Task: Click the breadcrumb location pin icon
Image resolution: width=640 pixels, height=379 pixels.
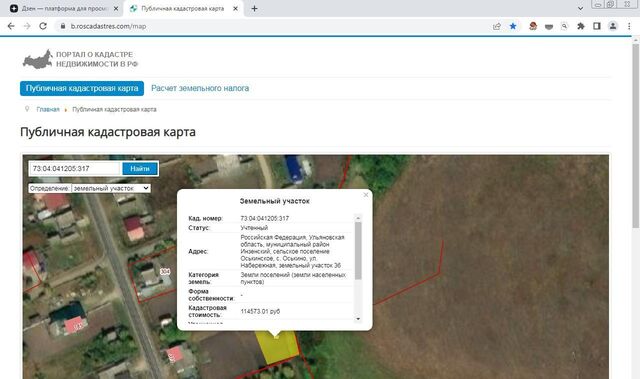Action: pos(27,109)
